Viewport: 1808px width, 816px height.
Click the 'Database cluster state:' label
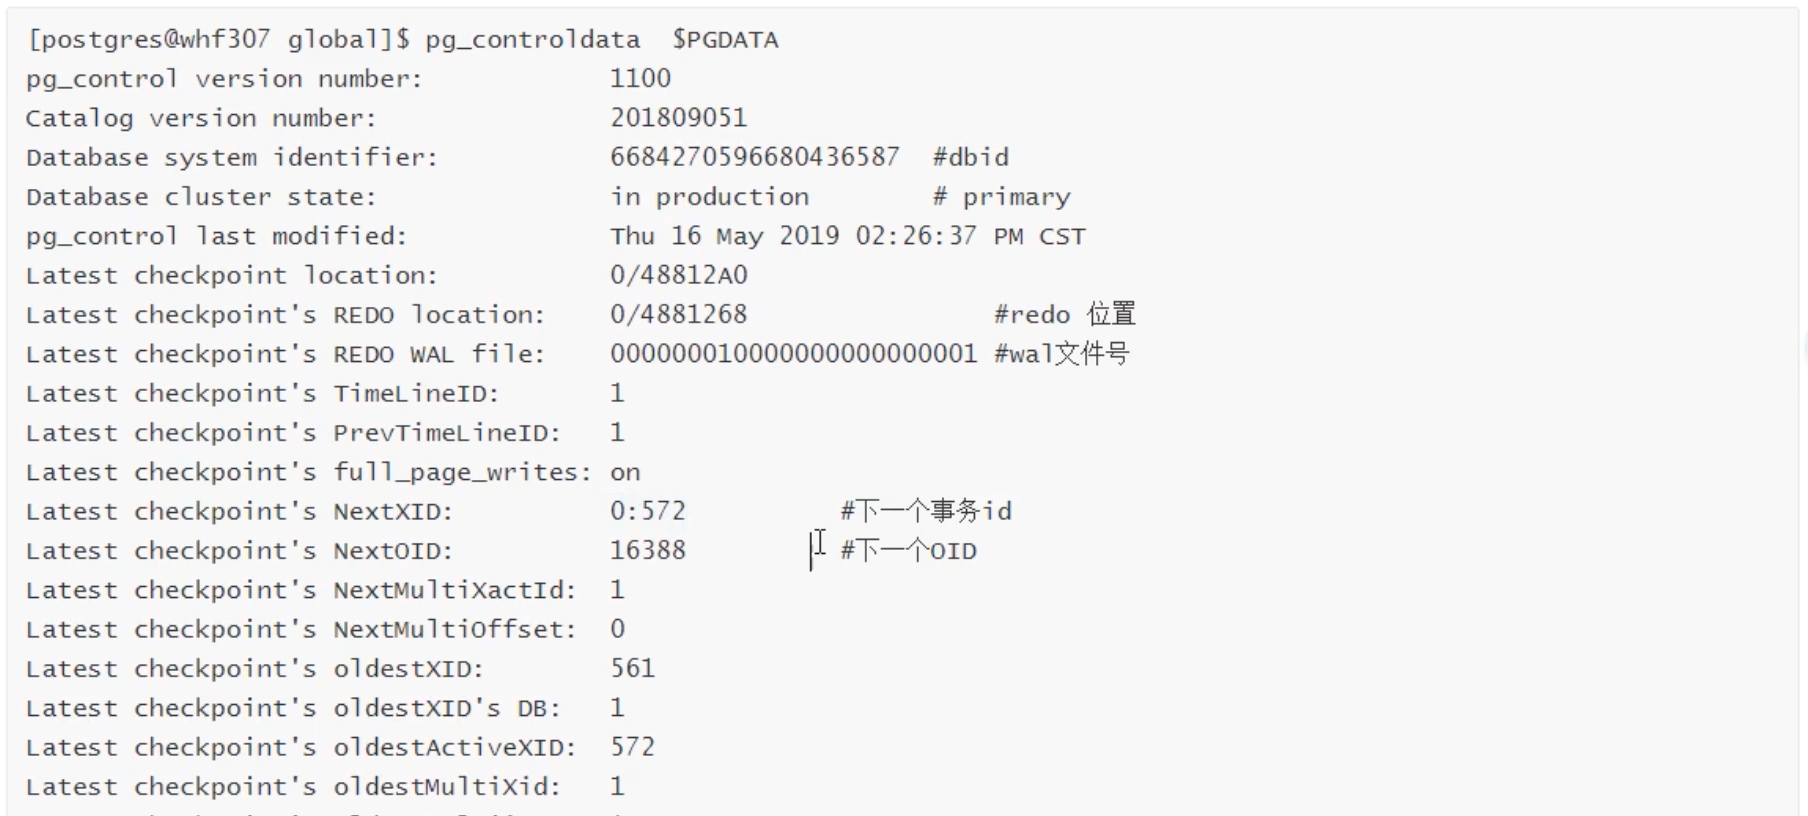click(201, 197)
